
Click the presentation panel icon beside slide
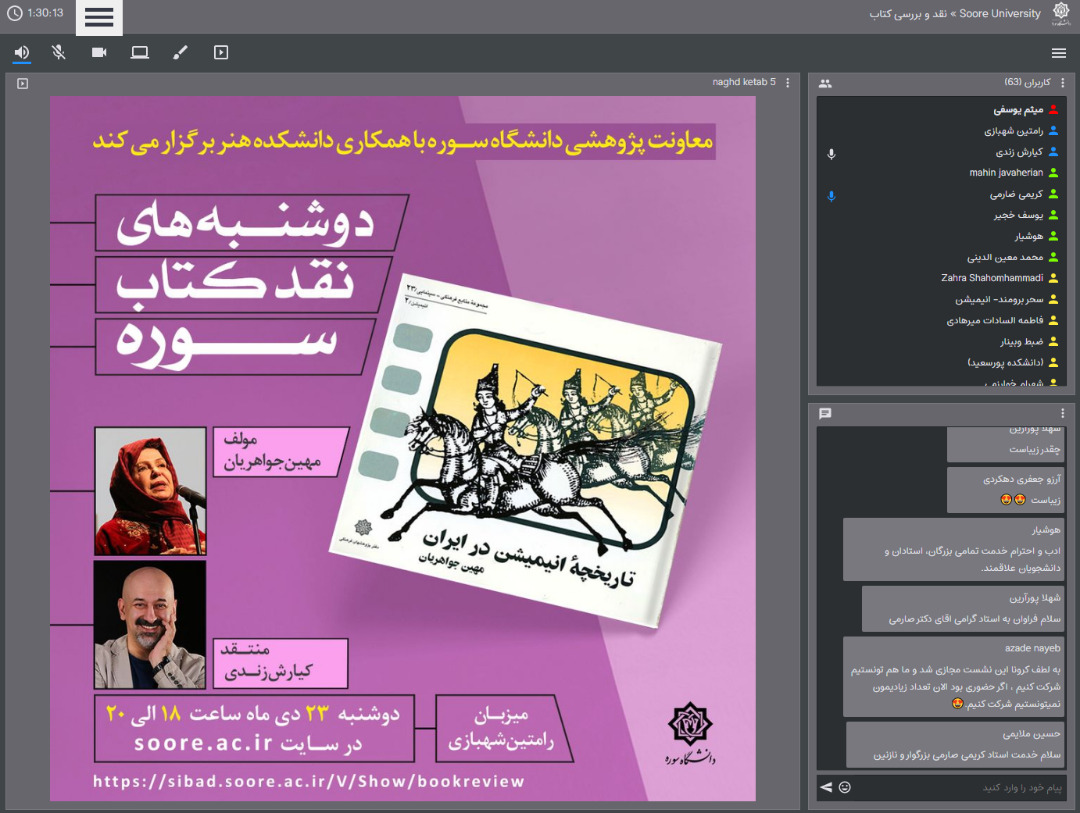pos(23,83)
